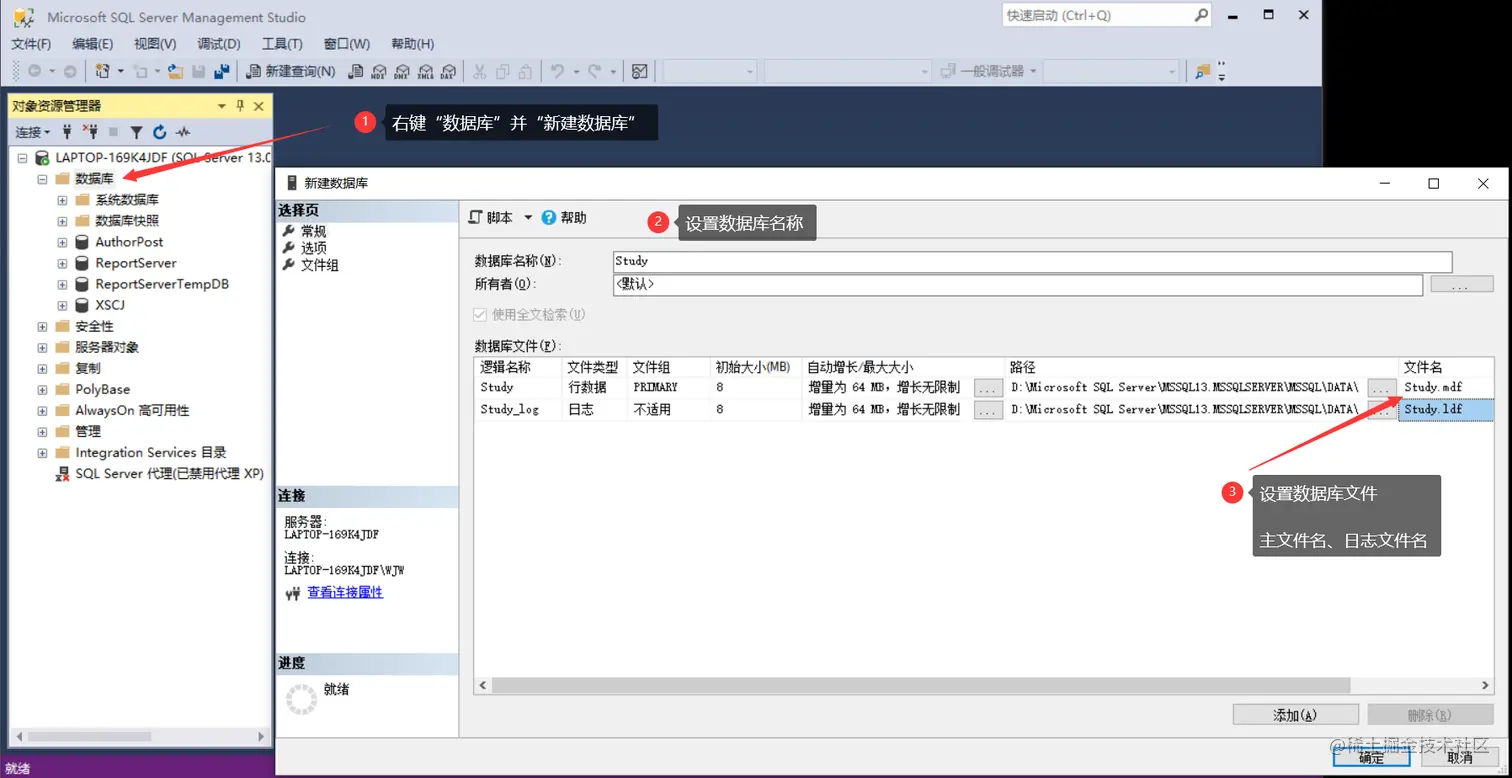The width and height of the screenshot is (1512, 778).
Task: Click the 确定 button
Action: pyautogui.click(x=1370, y=758)
